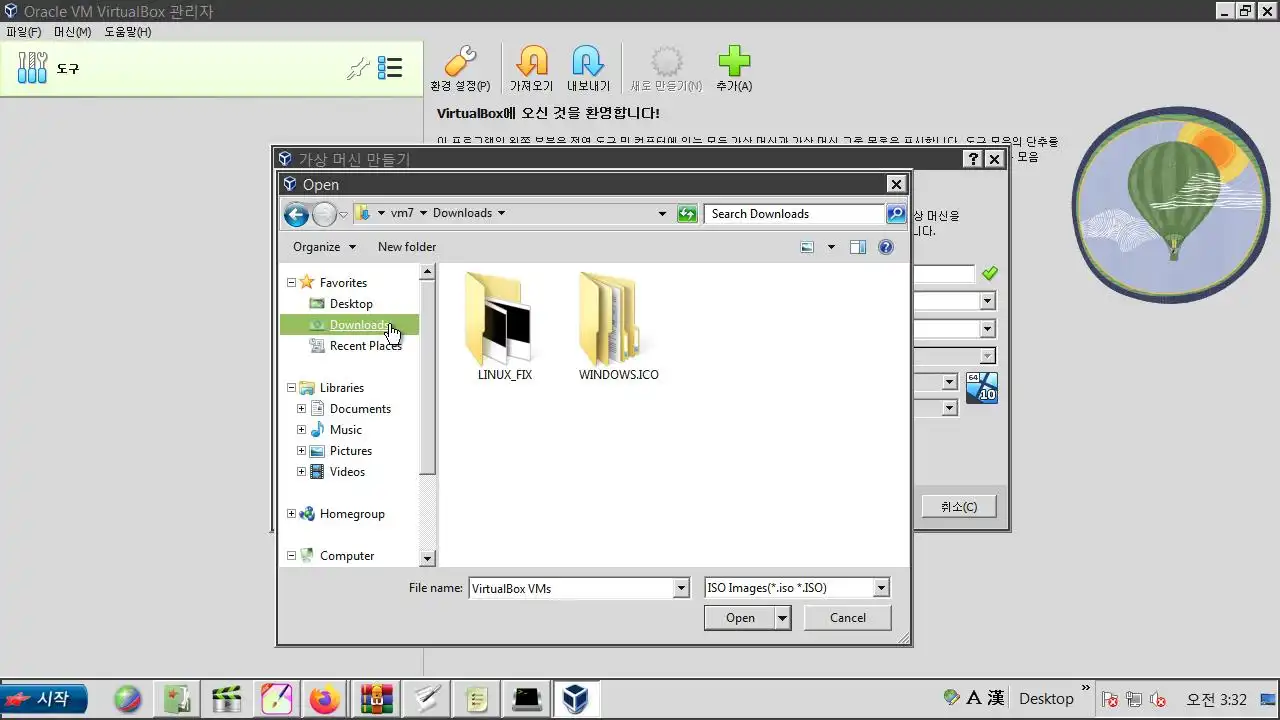The image size is (1280, 720).
Task: Open OS version dropdown in wizard behind
Action: click(949, 382)
